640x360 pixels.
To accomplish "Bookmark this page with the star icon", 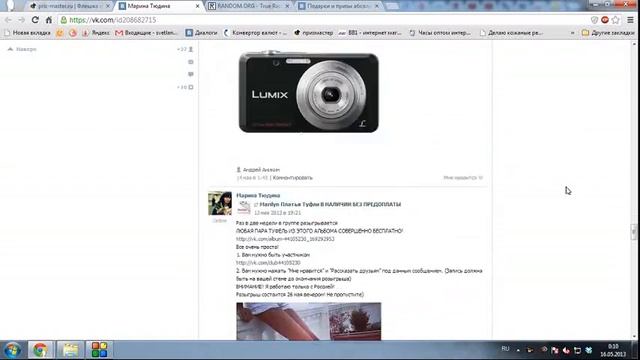I will [616, 20].
